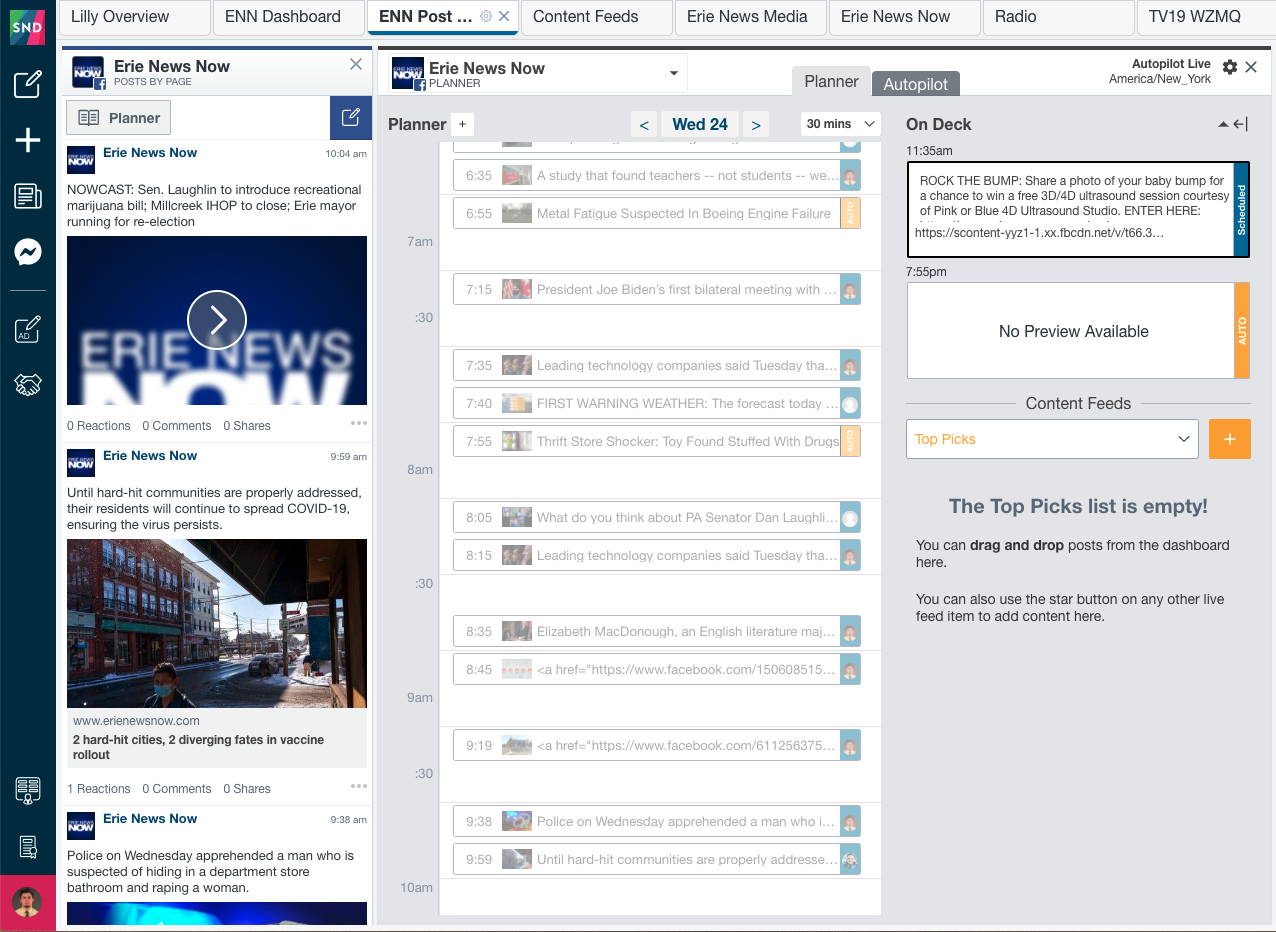
Task: Switch to the Content Feeds tab
Action: click(x=596, y=16)
